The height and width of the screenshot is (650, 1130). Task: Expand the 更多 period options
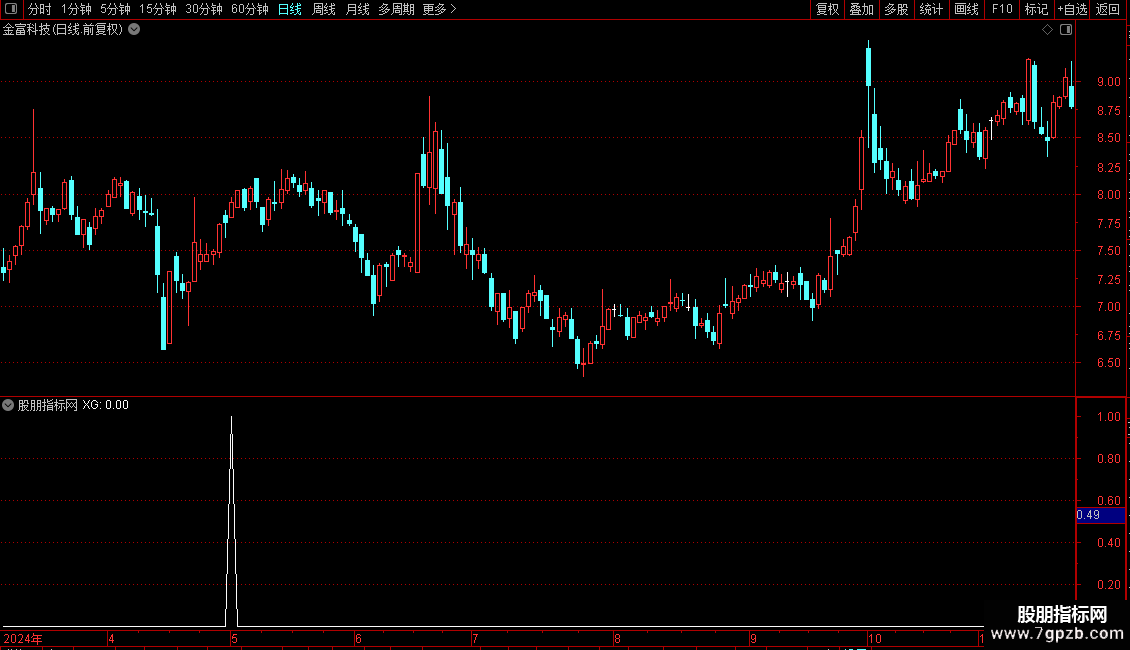(x=439, y=9)
